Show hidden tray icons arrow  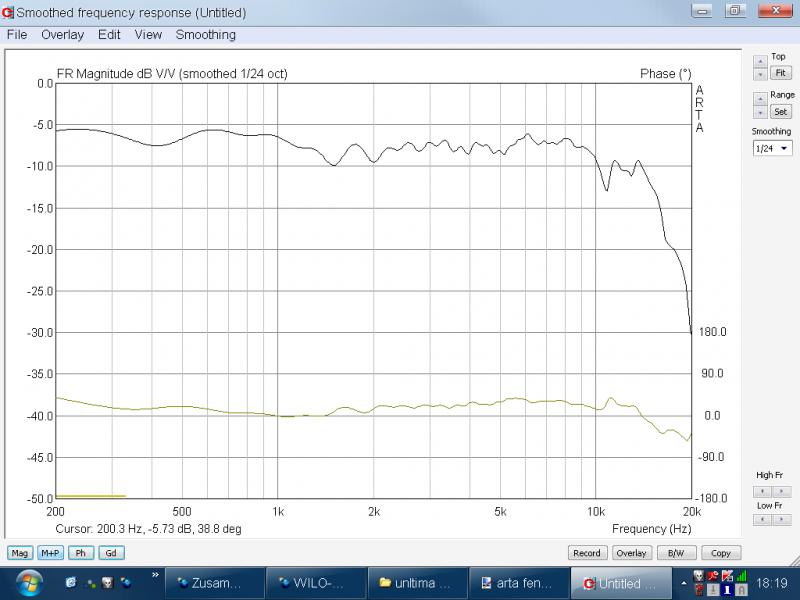[x=684, y=583]
